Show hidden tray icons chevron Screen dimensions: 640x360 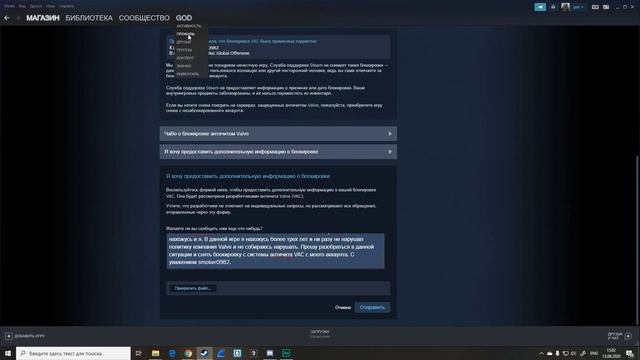[541, 353]
